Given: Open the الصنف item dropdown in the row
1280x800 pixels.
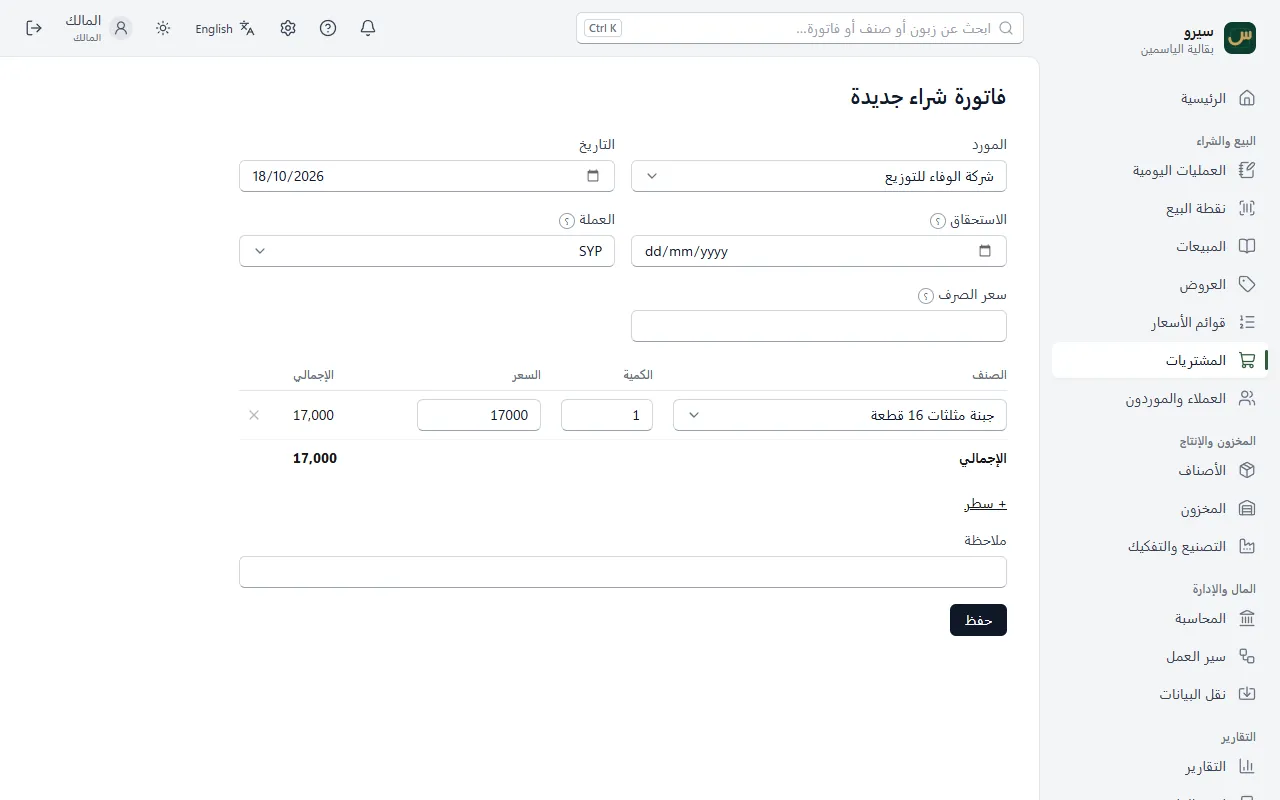Looking at the screenshot, I should [x=840, y=415].
